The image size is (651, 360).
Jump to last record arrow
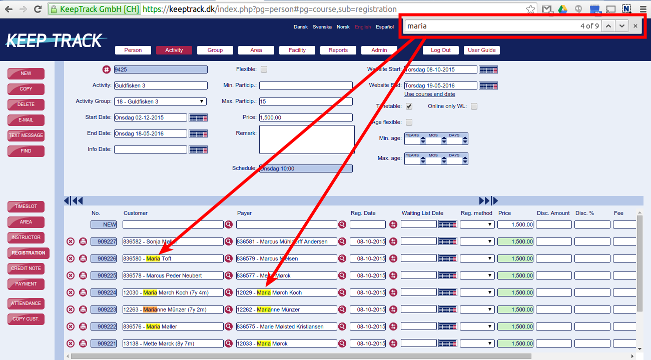pyautogui.click(x=495, y=201)
